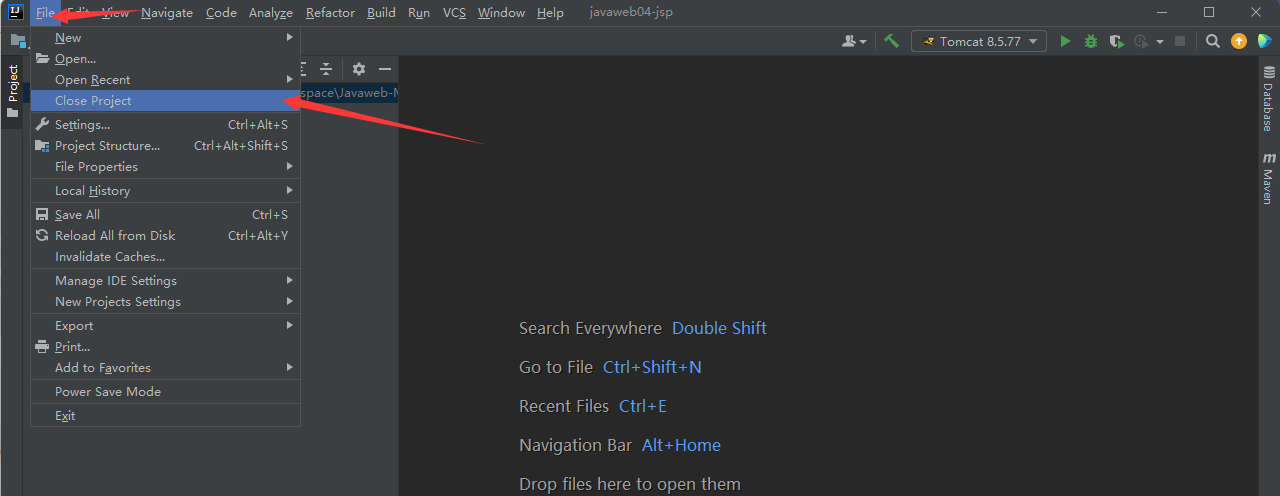Open the View menu

point(115,12)
